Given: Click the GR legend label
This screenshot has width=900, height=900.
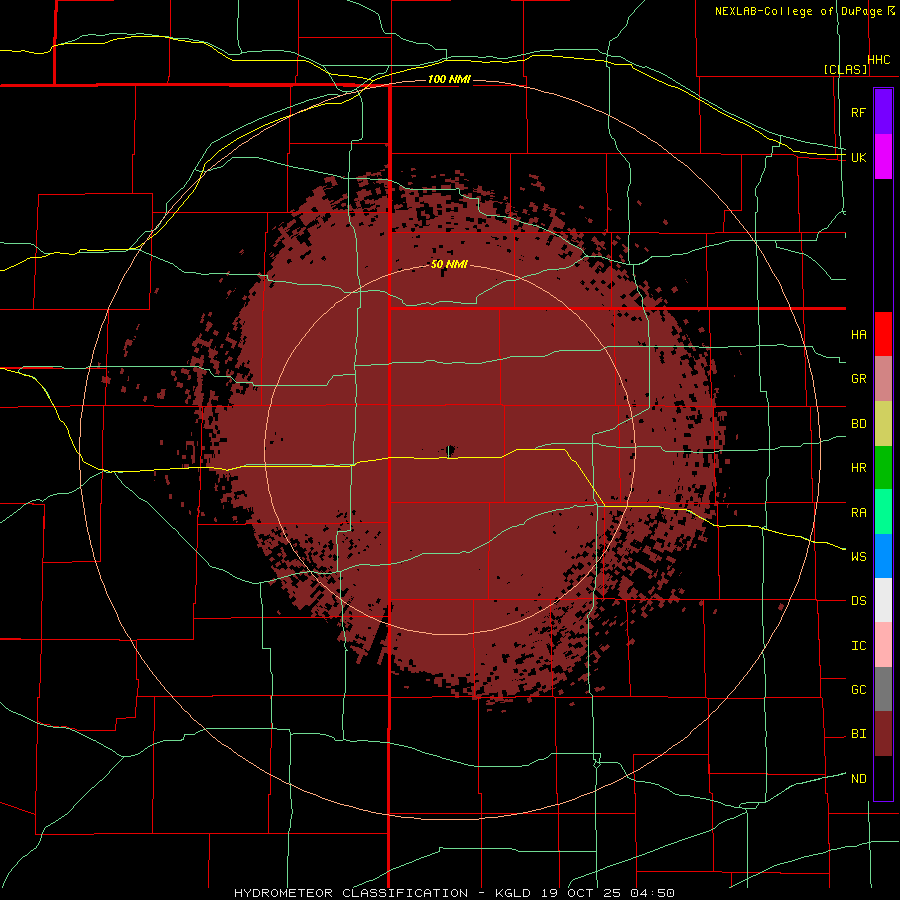Looking at the screenshot, I should (858, 379).
